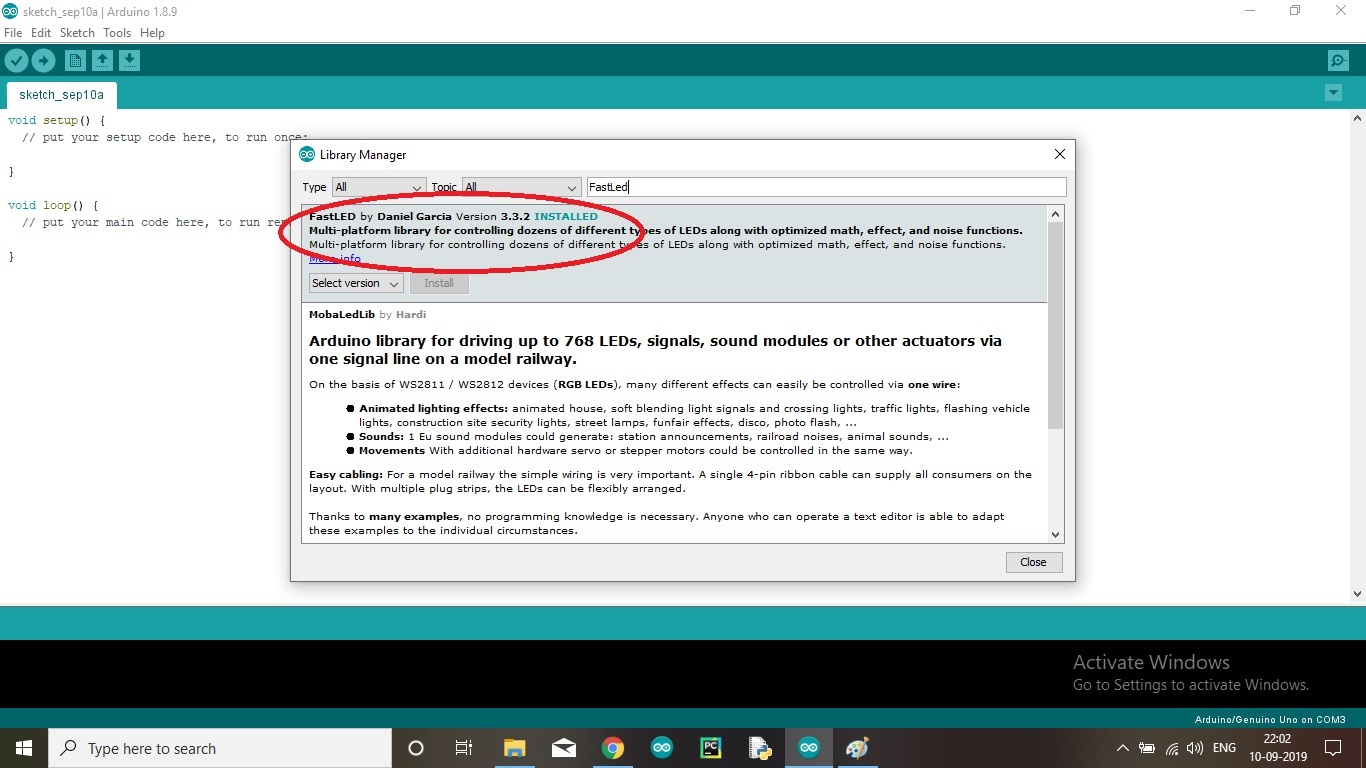The width and height of the screenshot is (1366, 768).
Task: Expand the Type filter dropdown
Action: pos(379,187)
